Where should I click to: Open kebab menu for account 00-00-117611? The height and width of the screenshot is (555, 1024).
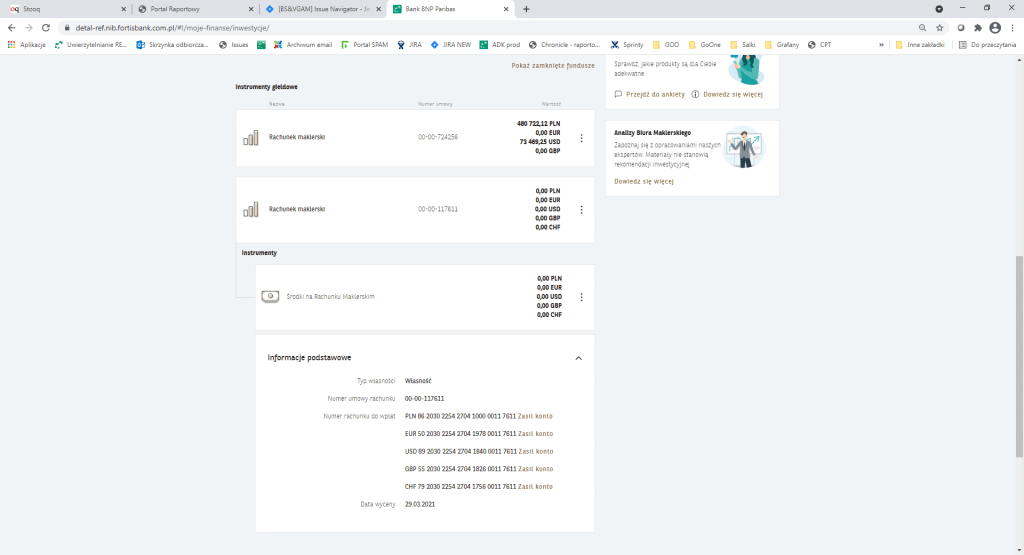[x=581, y=209]
